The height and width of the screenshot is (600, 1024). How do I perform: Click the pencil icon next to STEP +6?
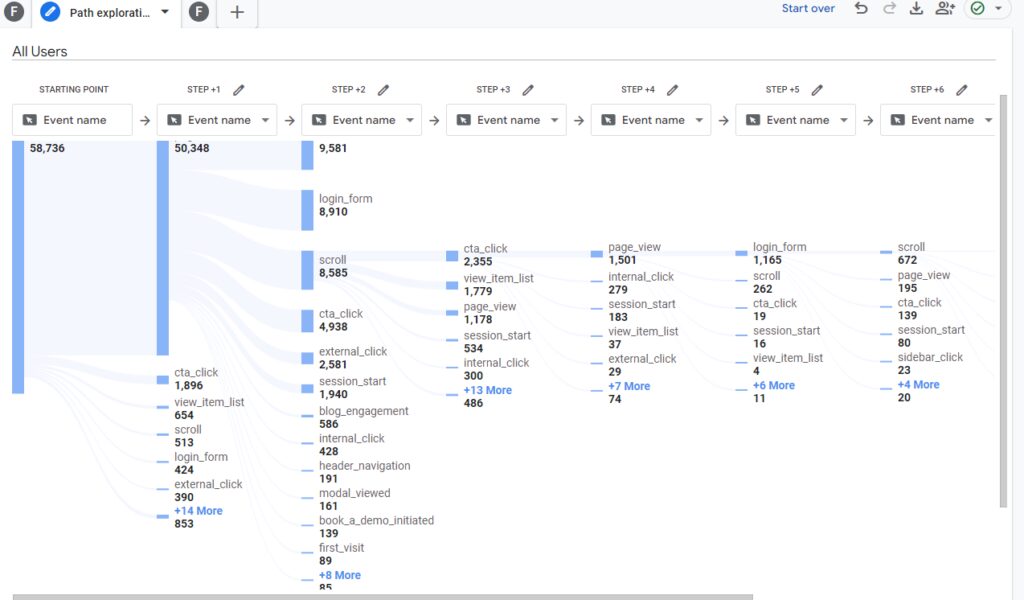point(961,89)
